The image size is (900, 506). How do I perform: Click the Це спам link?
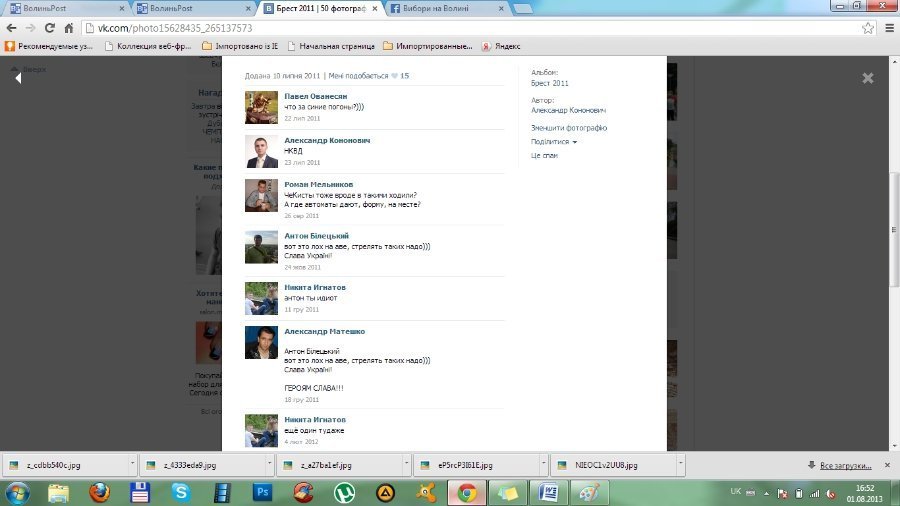pos(544,156)
